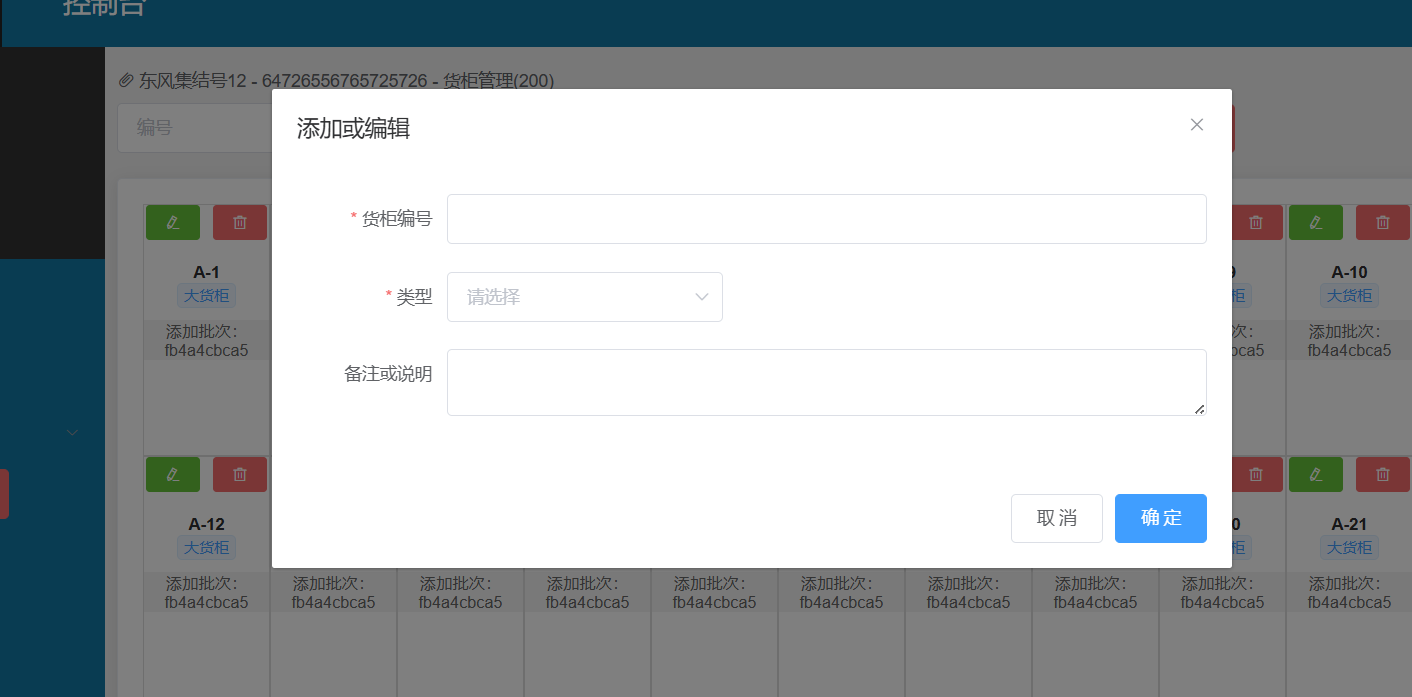Select the 大货柜 tag under A-1
Screen dimensions: 1412x697
pyautogui.click(x=206, y=296)
